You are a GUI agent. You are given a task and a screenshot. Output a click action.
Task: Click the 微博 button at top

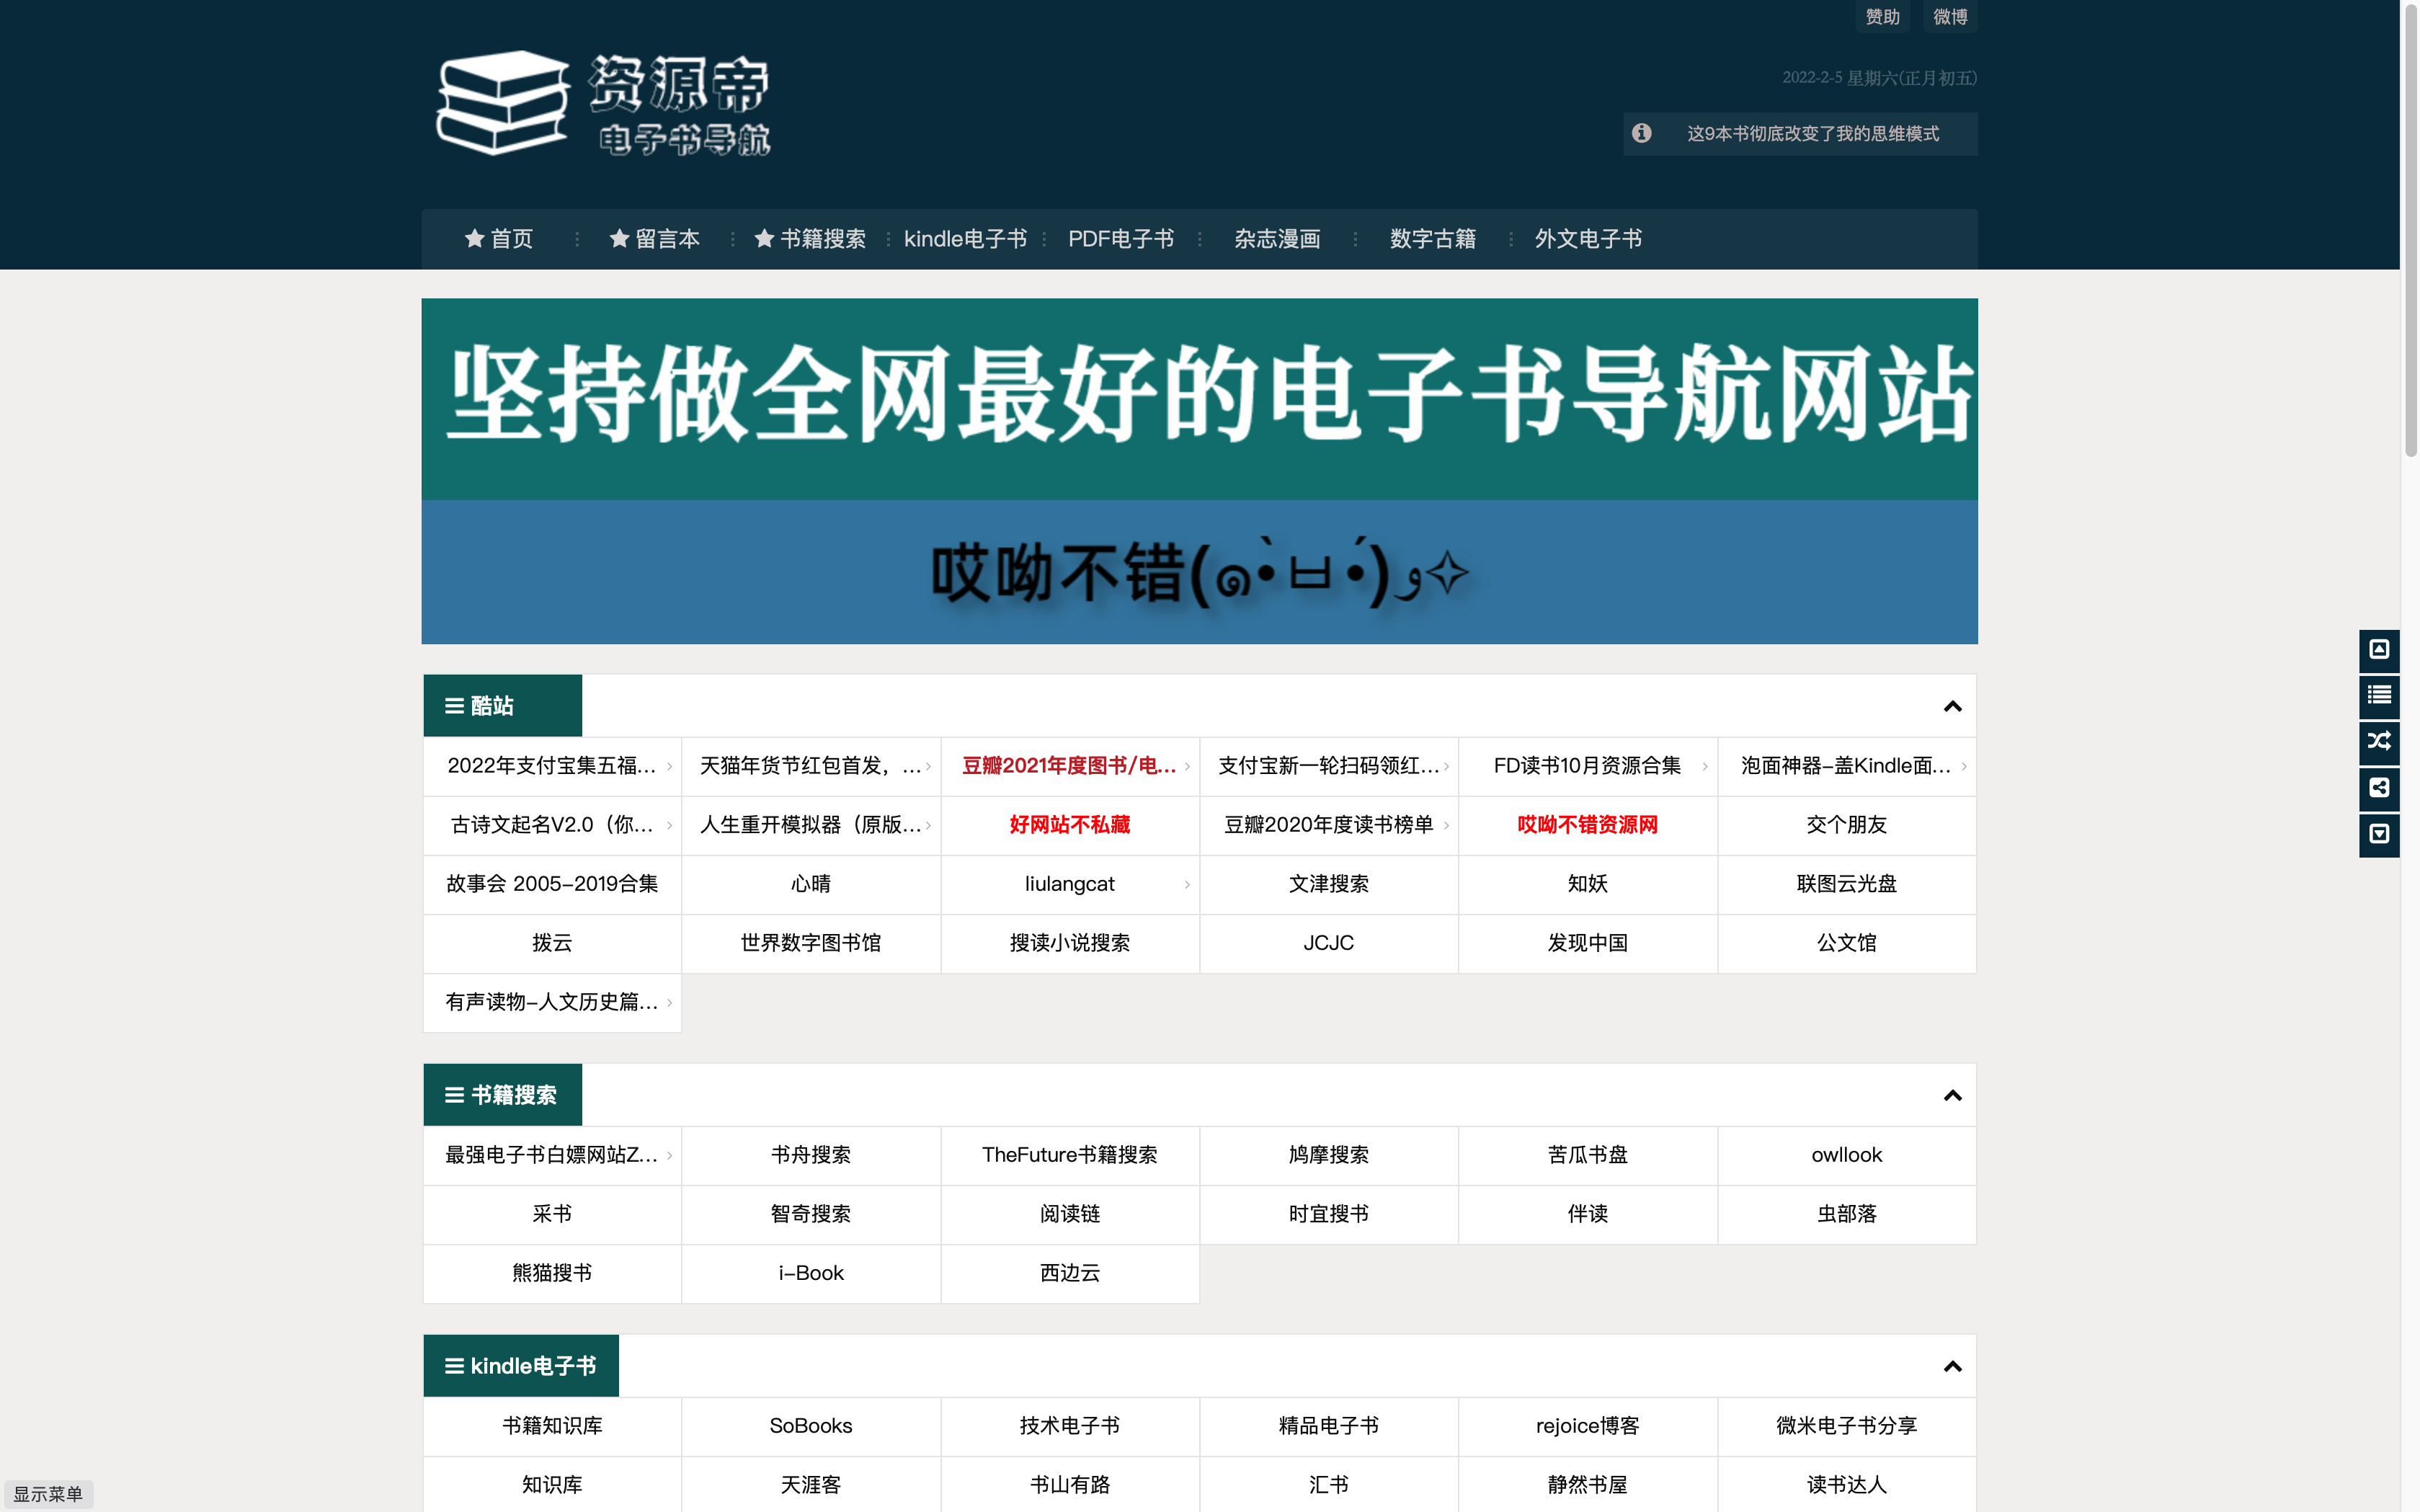click(1950, 17)
